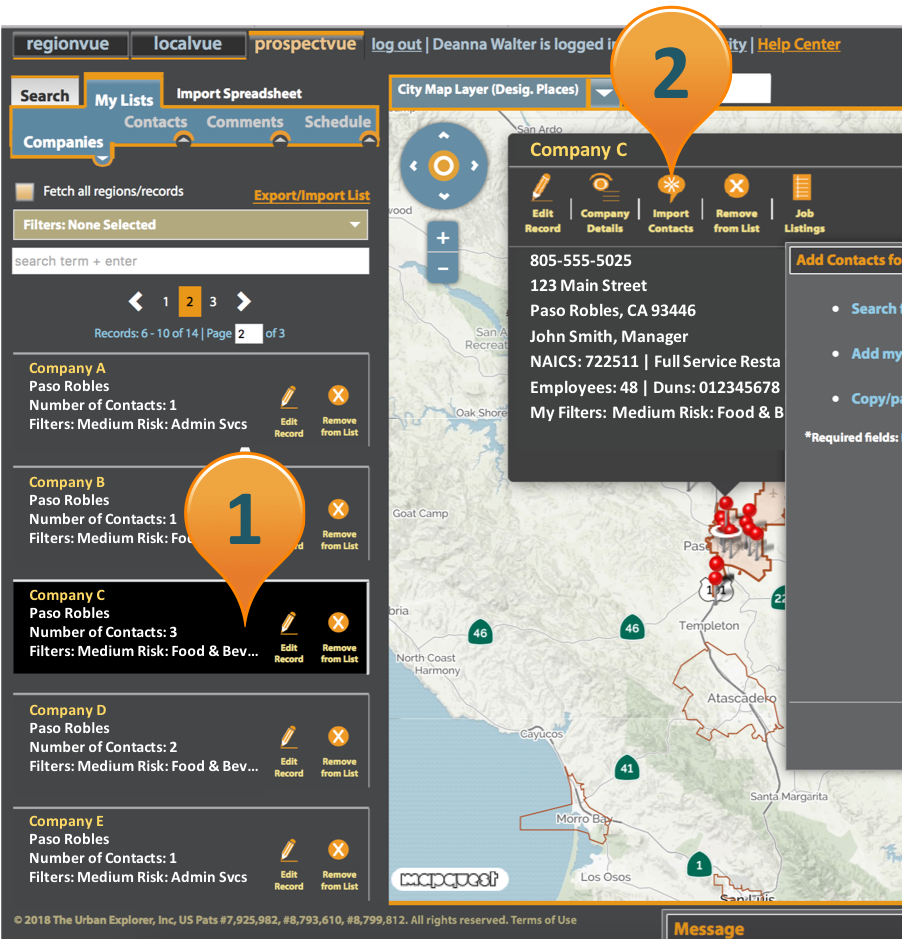Click the Highway 41 map marker
Viewport: 902px width, 939px height.
click(x=626, y=768)
